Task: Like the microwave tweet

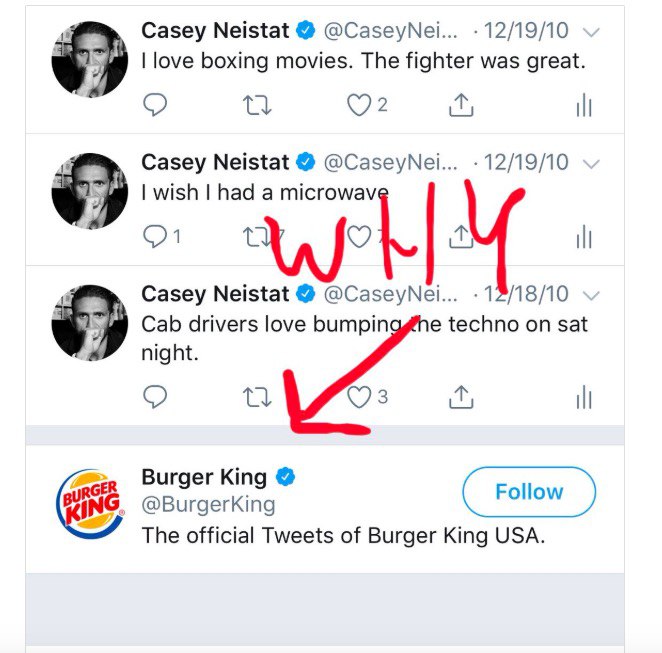Action: click(x=359, y=236)
